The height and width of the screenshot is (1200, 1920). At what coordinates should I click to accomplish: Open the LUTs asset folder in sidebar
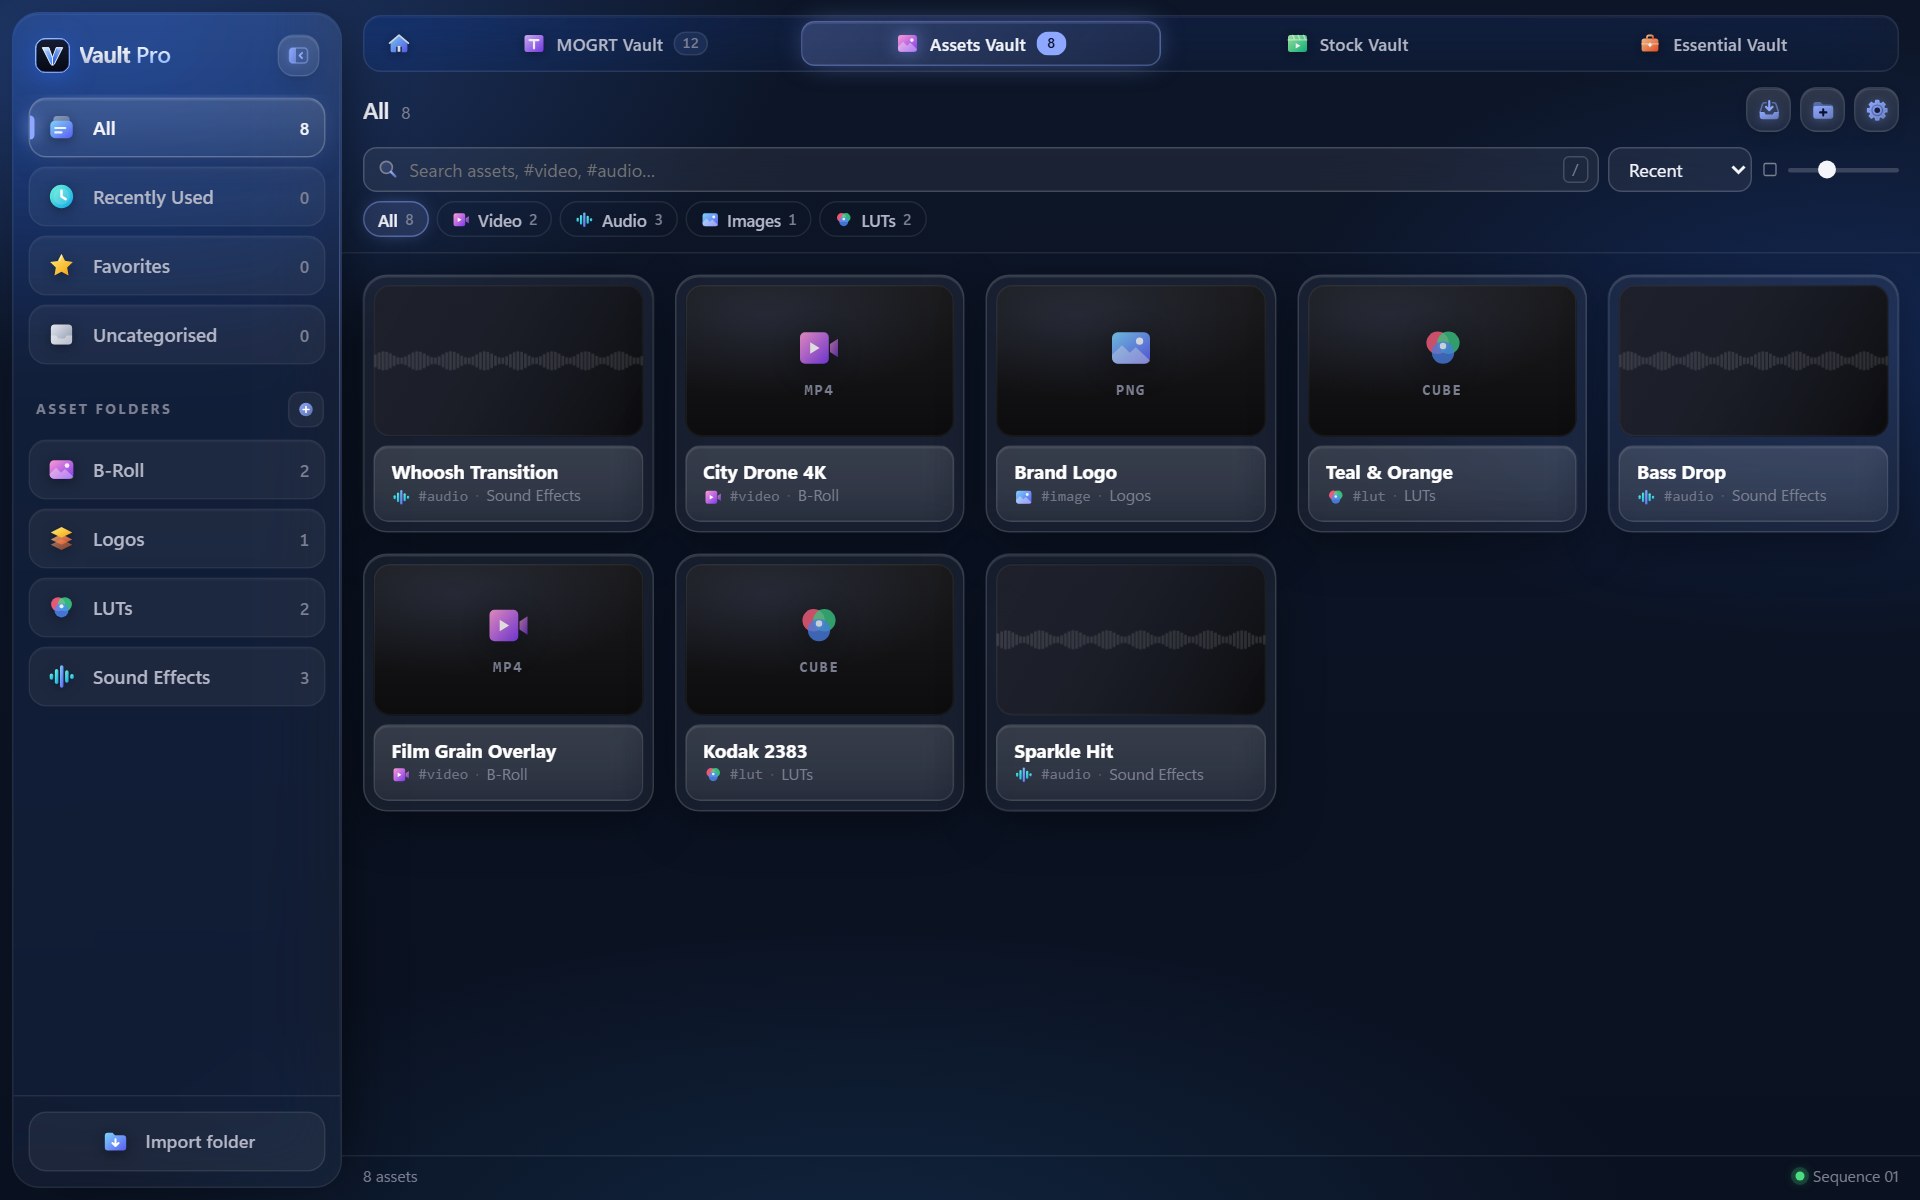(177, 608)
